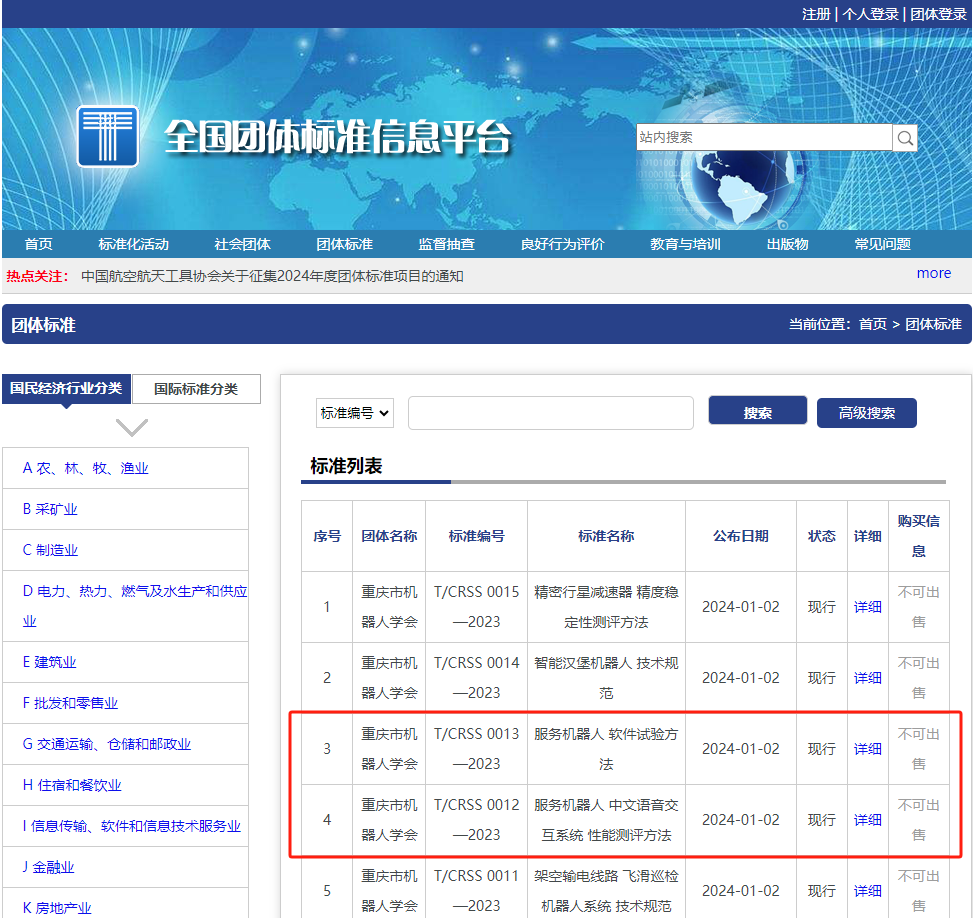
Task: Open 注册 link at top right
Action: [816, 14]
